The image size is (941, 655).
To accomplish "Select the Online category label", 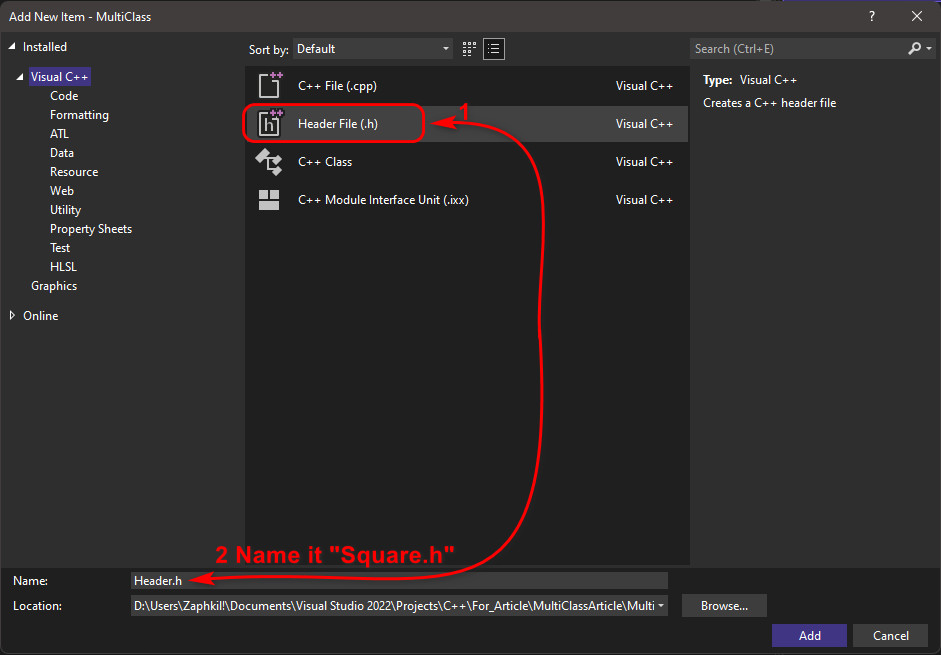I will [41, 315].
